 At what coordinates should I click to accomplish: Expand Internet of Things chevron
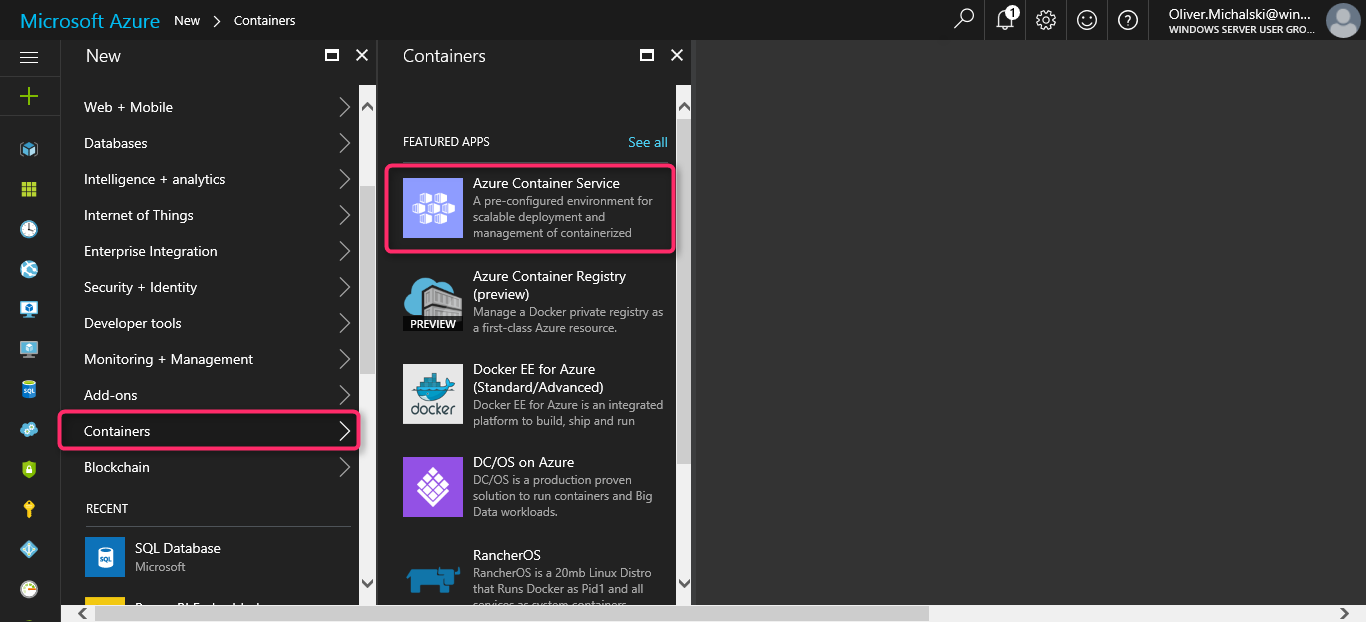pos(345,215)
